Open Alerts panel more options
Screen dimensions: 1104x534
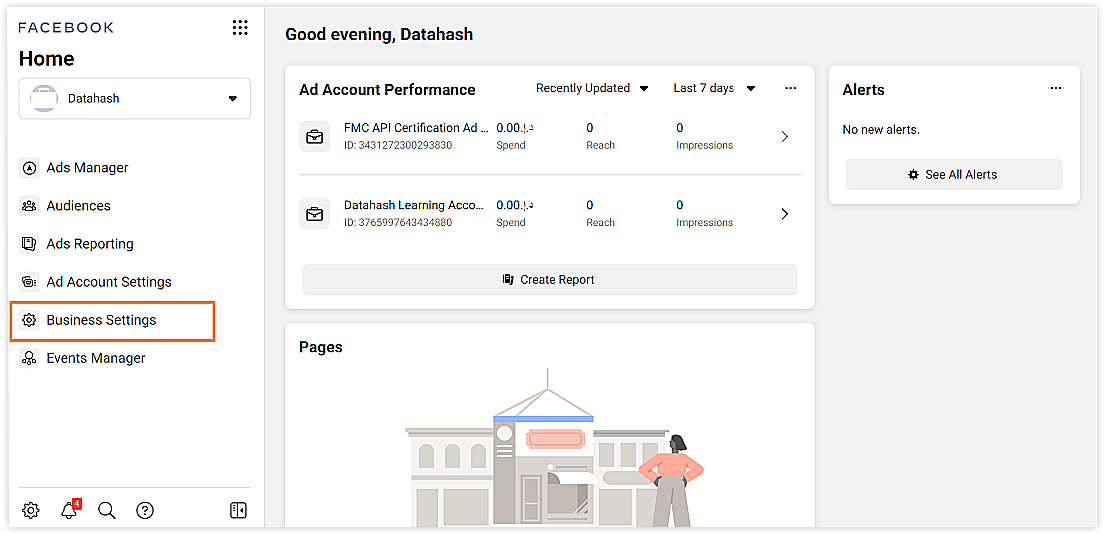[1055, 88]
